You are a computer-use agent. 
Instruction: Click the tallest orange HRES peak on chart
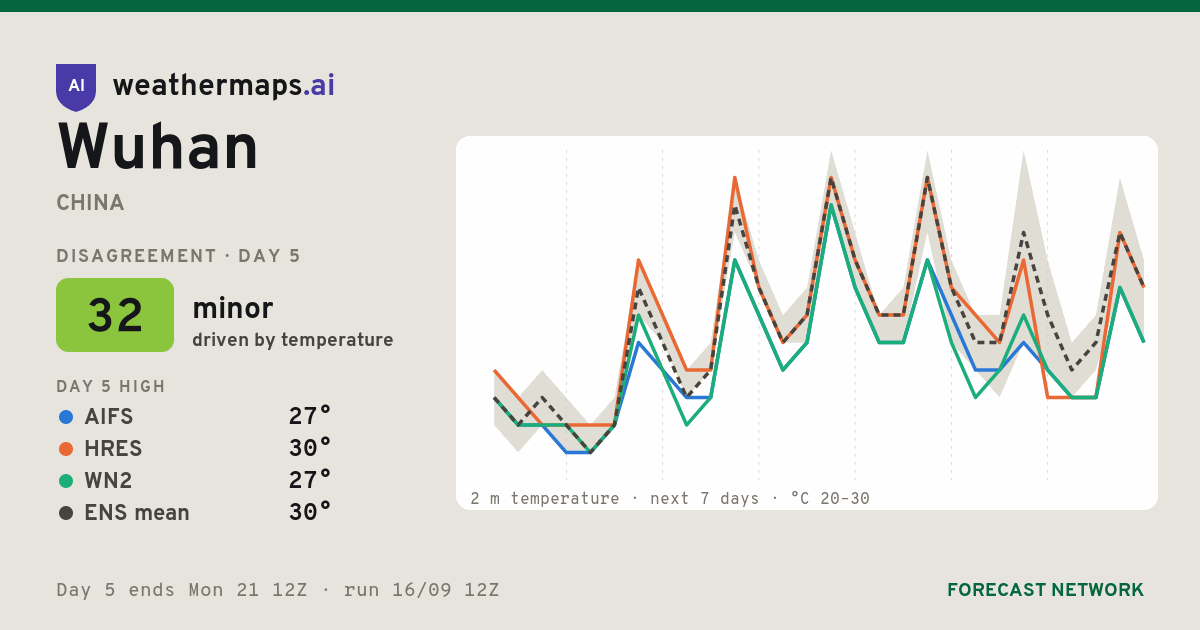point(734,178)
